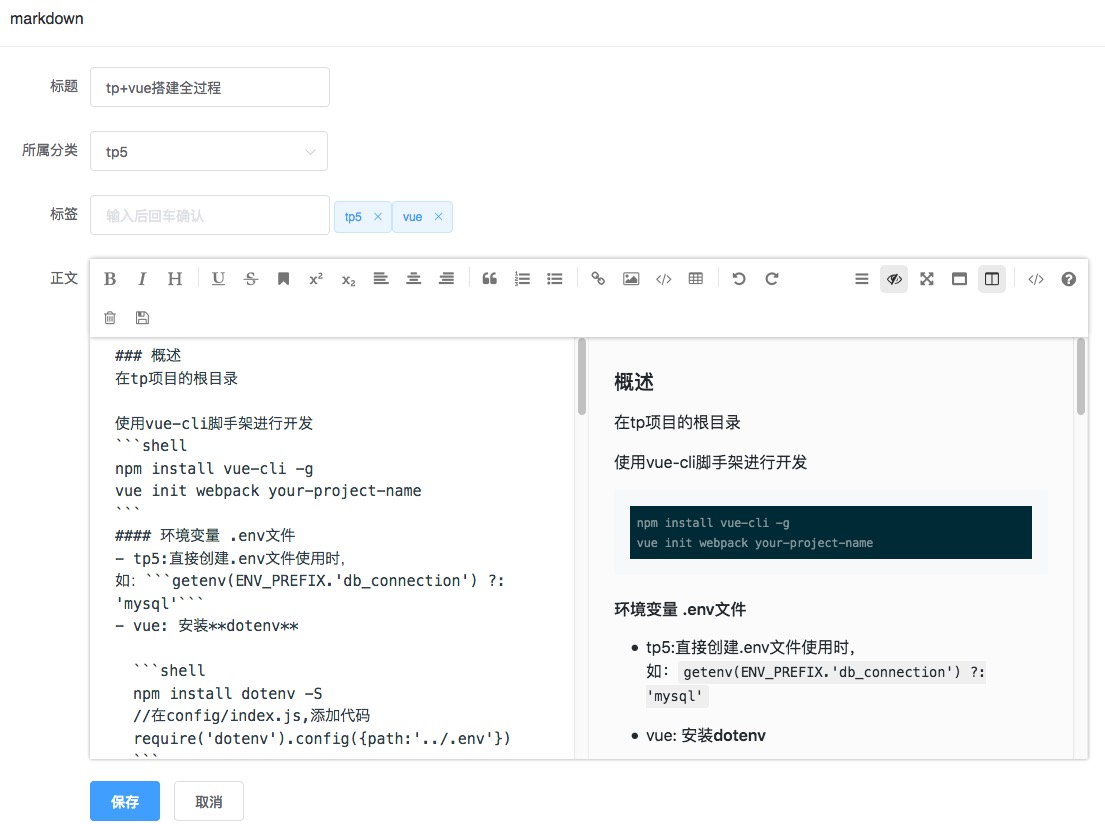Apply strikethrough formatting
The width and height of the screenshot is (1105, 824).
pyautogui.click(x=251, y=279)
